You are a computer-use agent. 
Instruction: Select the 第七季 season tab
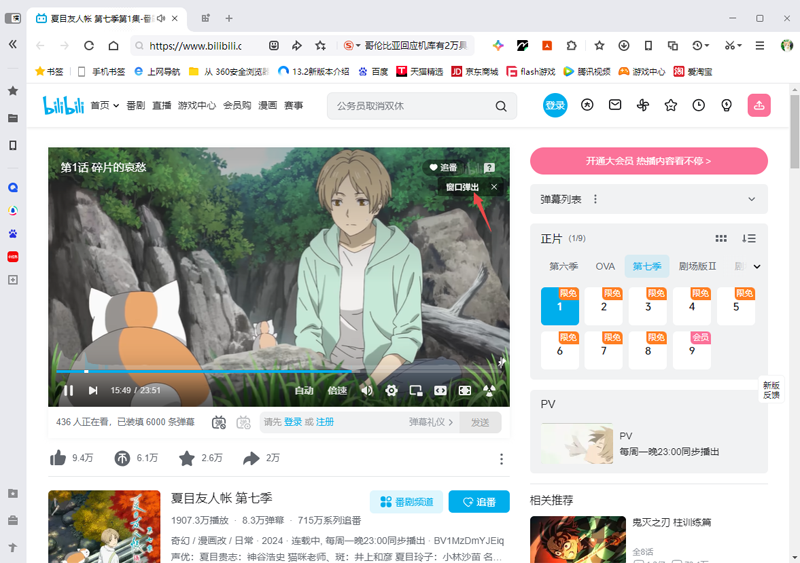(647, 266)
